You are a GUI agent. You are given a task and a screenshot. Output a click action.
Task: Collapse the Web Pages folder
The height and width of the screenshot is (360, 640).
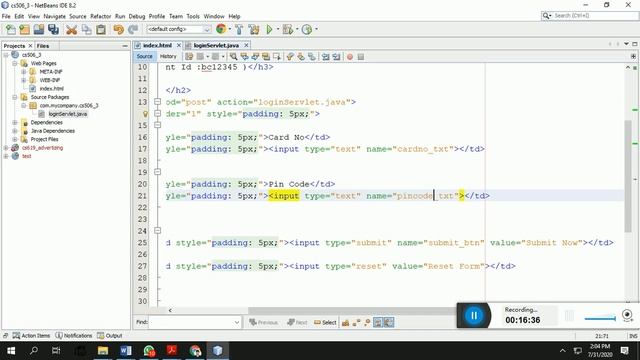15,63
